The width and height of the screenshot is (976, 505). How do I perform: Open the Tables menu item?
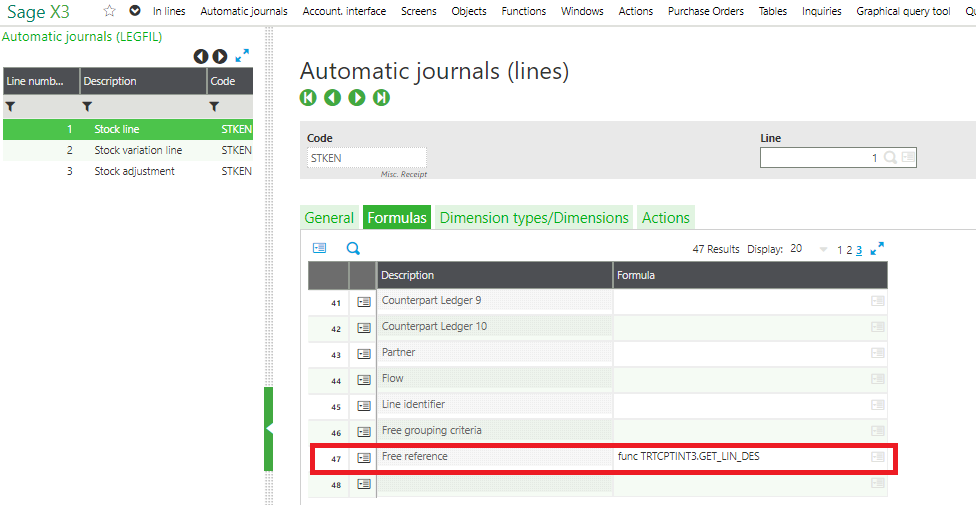772,11
